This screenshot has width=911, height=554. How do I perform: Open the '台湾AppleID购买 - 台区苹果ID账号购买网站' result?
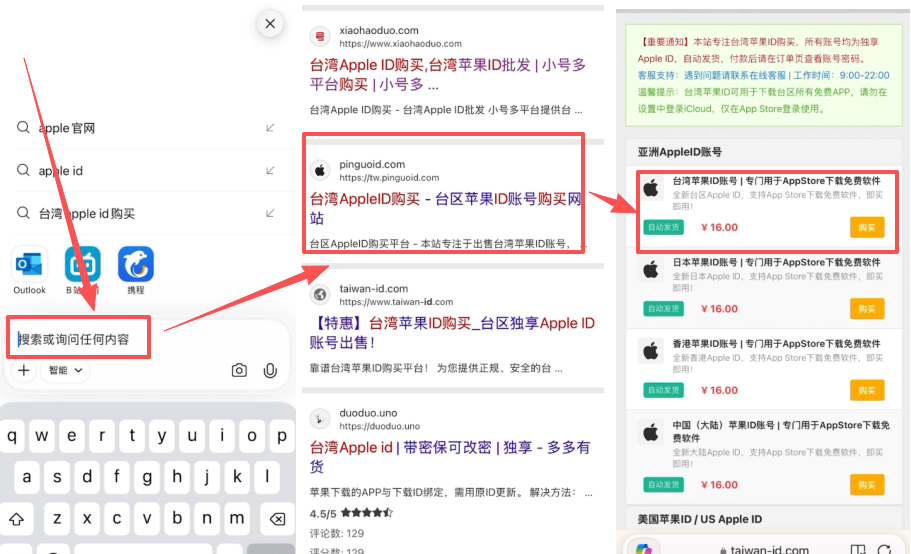click(x=445, y=208)
